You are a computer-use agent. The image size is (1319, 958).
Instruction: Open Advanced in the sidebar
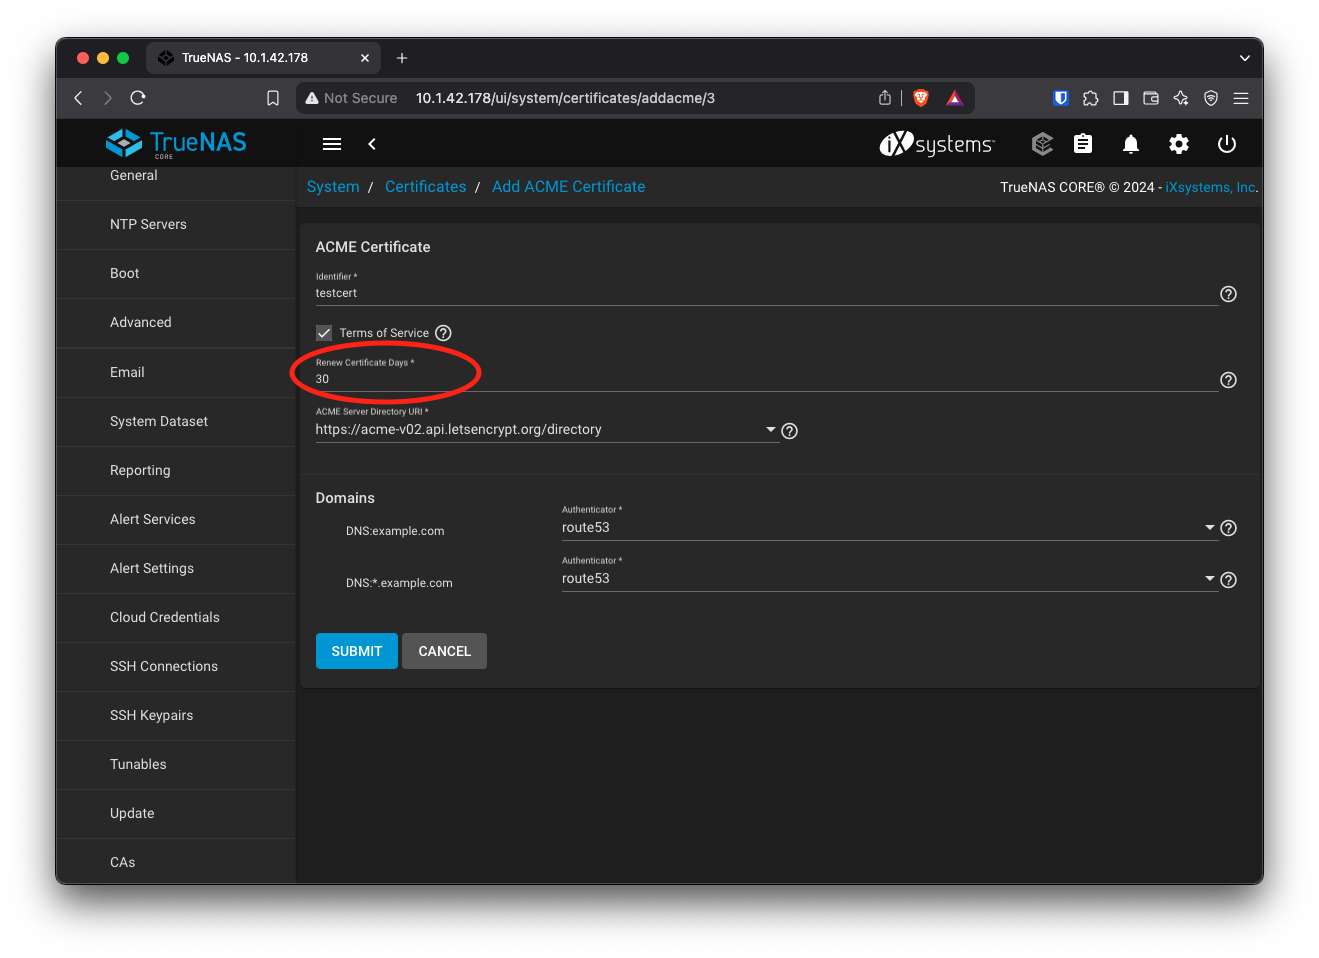click(176, 323)
